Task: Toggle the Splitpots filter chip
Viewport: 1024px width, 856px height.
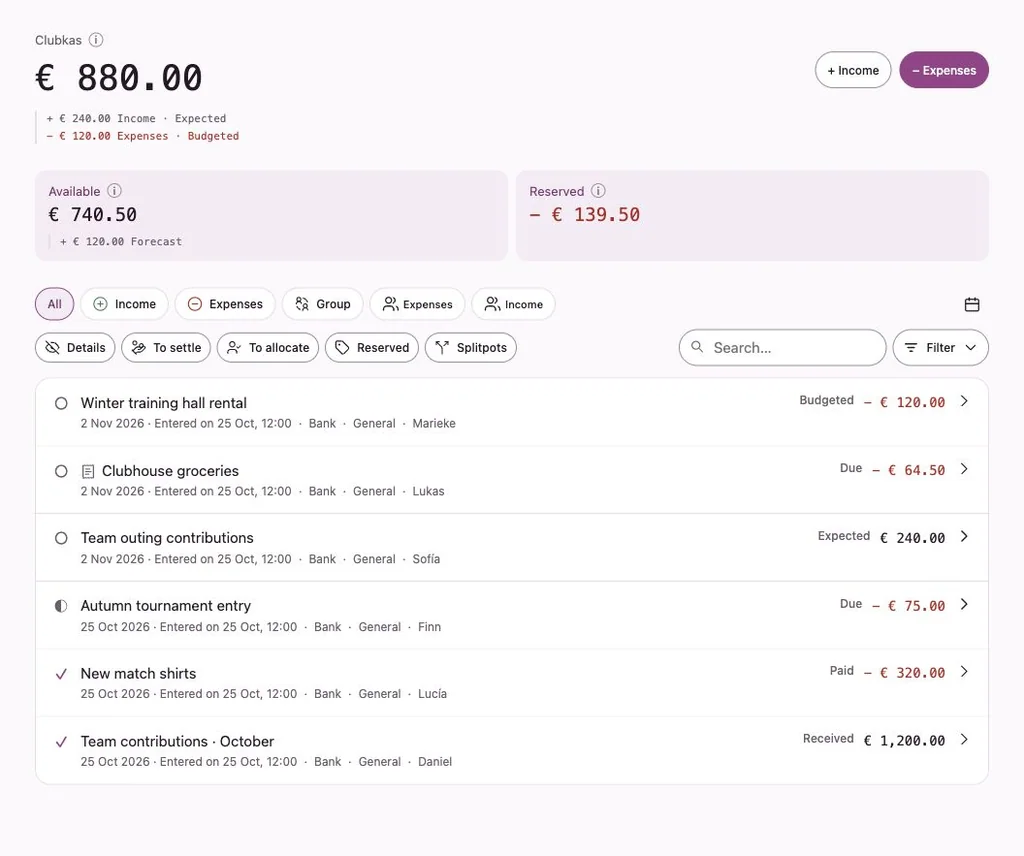Action: 471,347
